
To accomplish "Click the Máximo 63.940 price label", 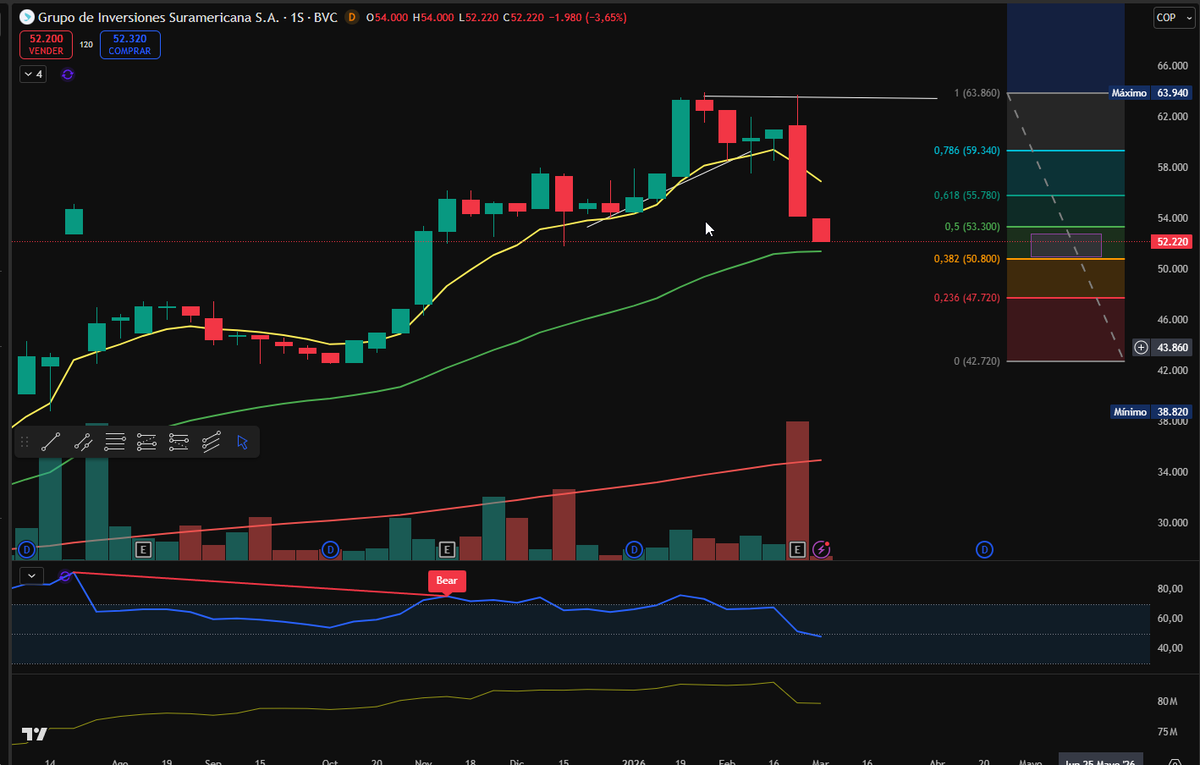I will tap(1150, 93).
